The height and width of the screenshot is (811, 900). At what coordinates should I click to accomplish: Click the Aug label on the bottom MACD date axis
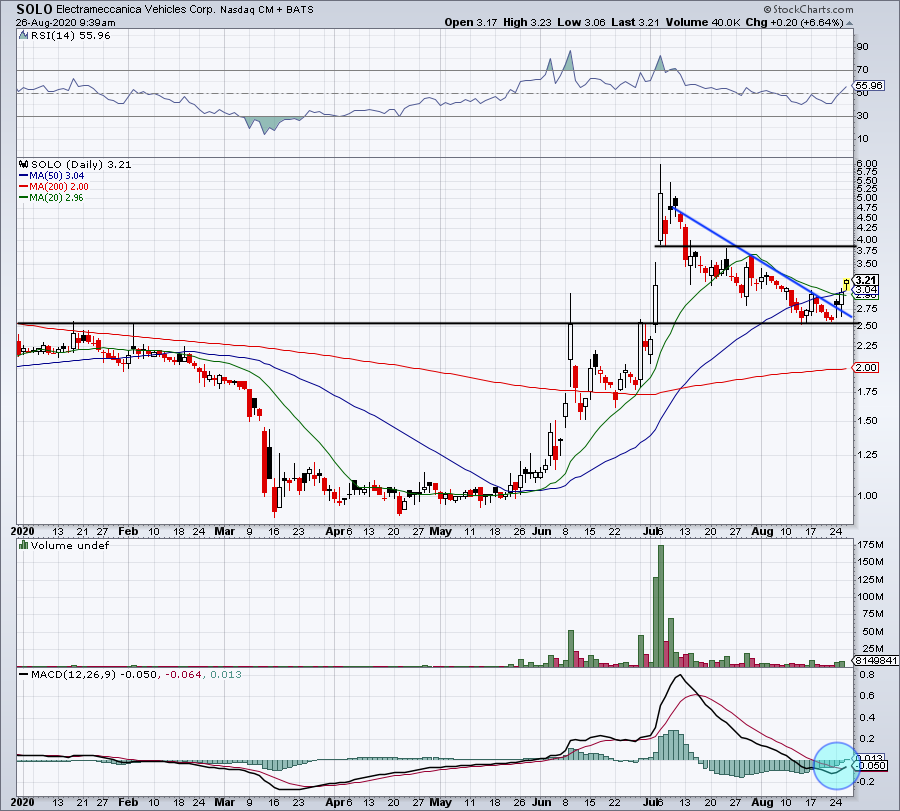pyautogui.click(x=762, y=802)
